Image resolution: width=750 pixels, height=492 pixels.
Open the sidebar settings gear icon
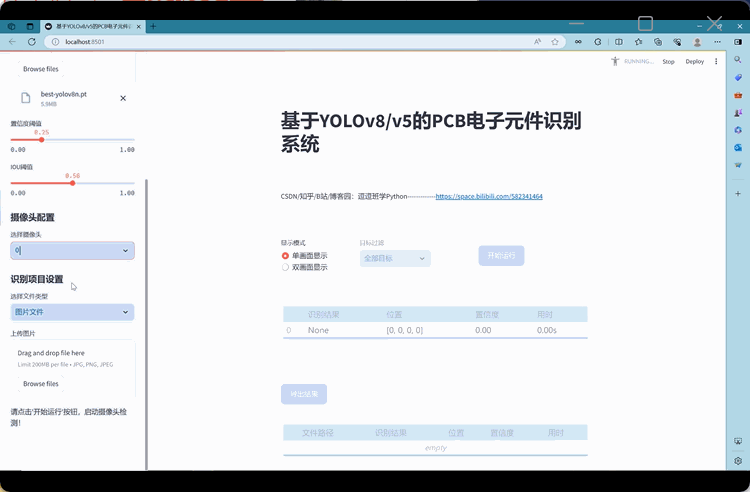[738, 461]
